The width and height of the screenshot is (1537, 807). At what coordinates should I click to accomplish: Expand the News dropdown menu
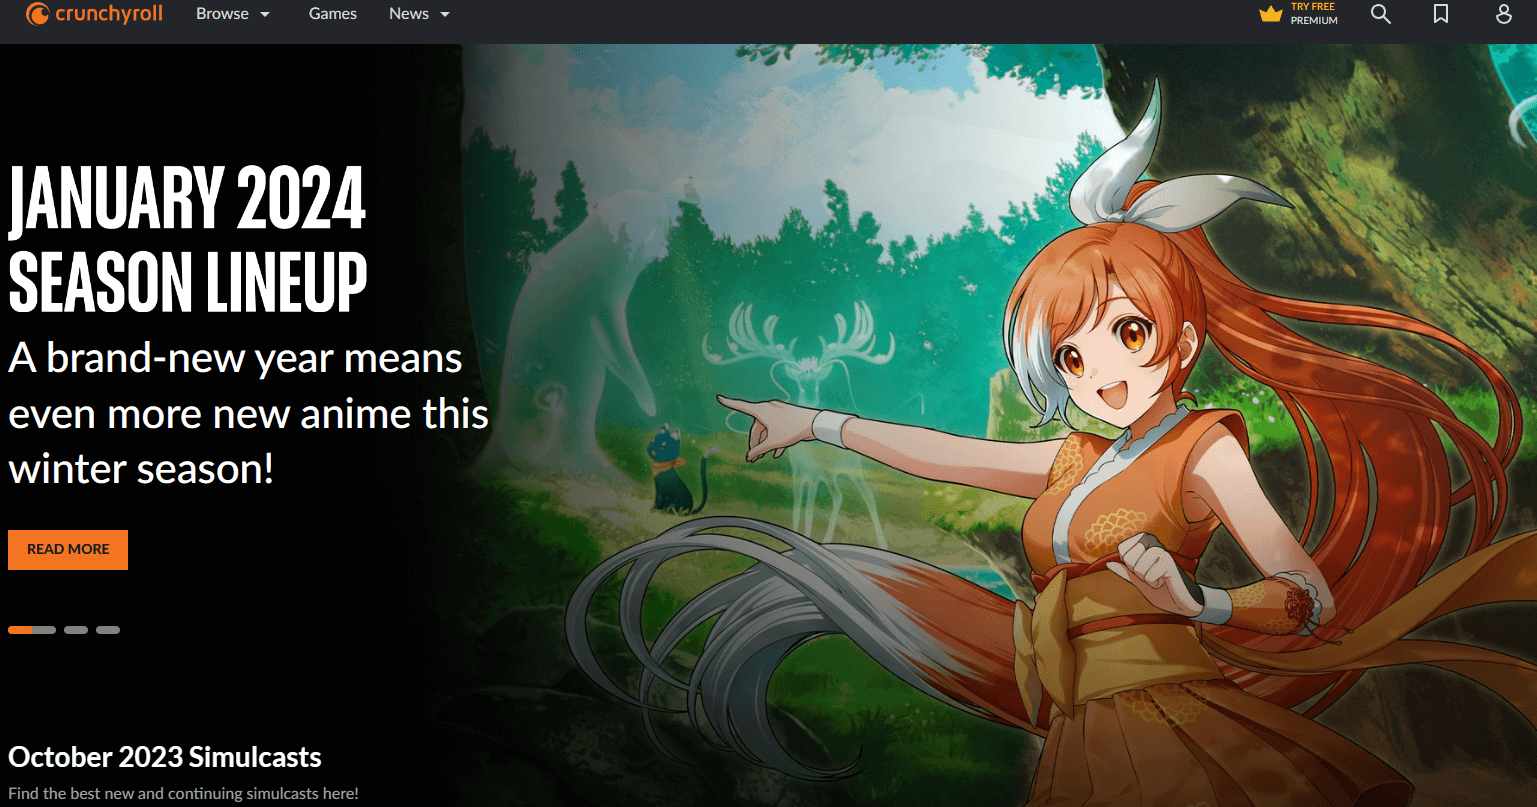420,14
